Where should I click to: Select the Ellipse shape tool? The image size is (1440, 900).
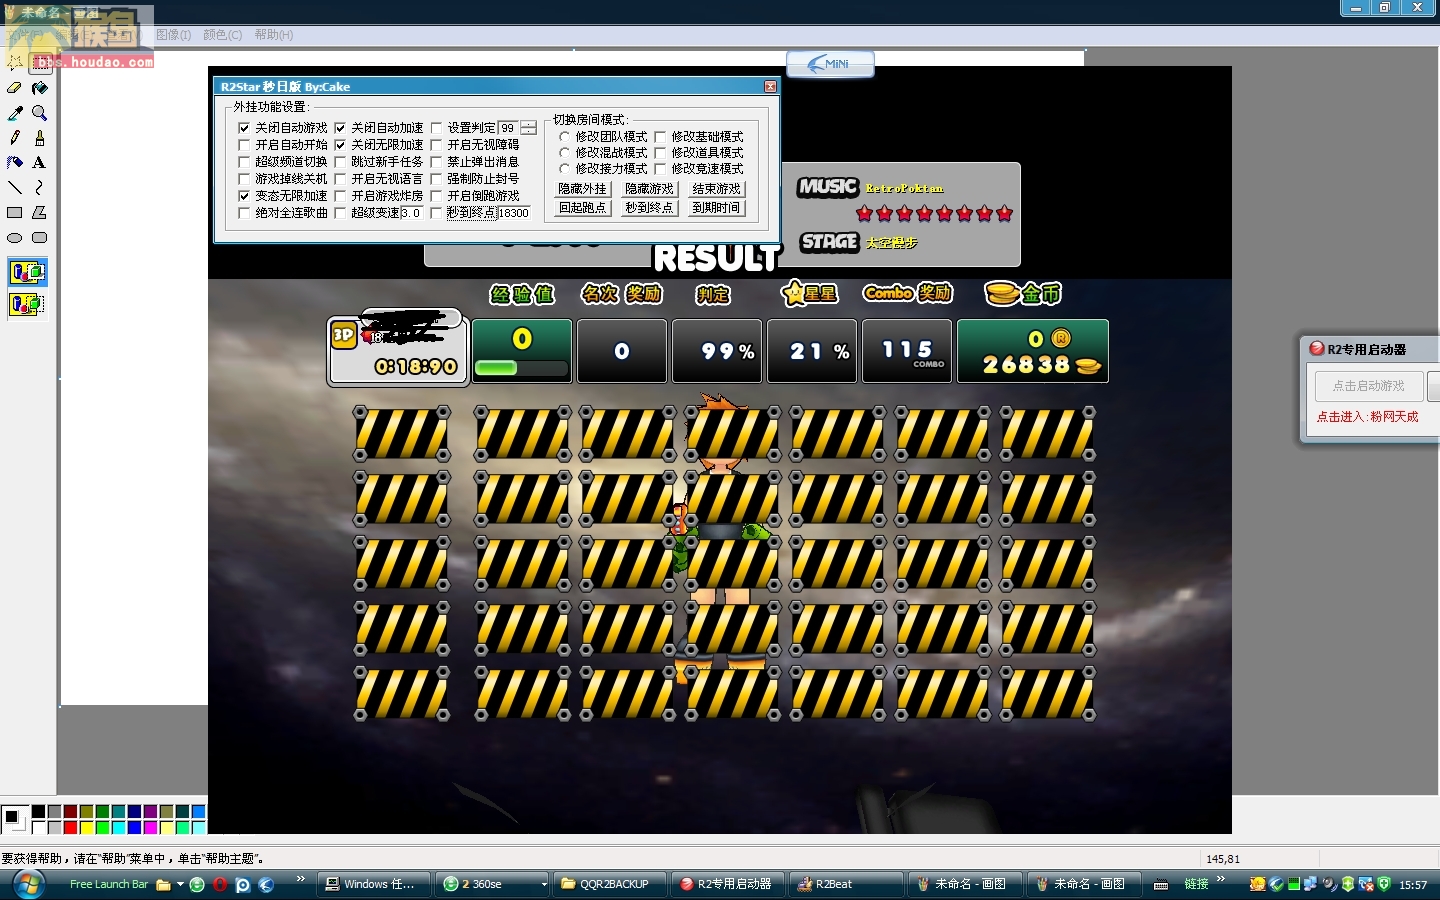point(15,238)
